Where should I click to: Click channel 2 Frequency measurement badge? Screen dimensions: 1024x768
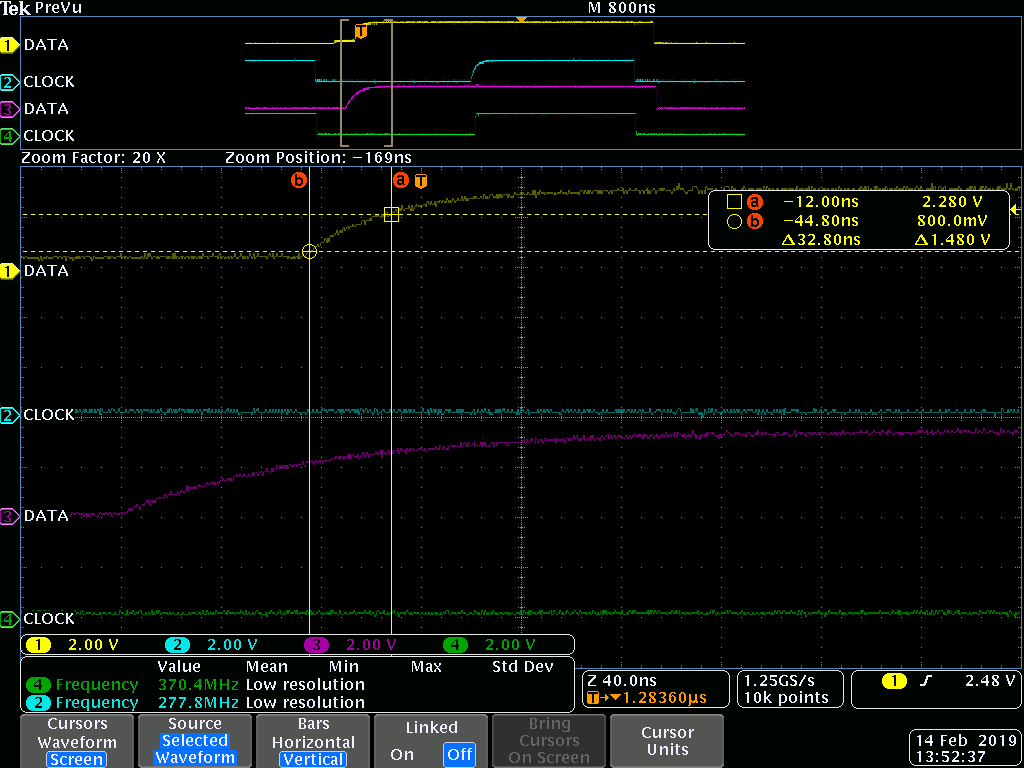point(39,703)
